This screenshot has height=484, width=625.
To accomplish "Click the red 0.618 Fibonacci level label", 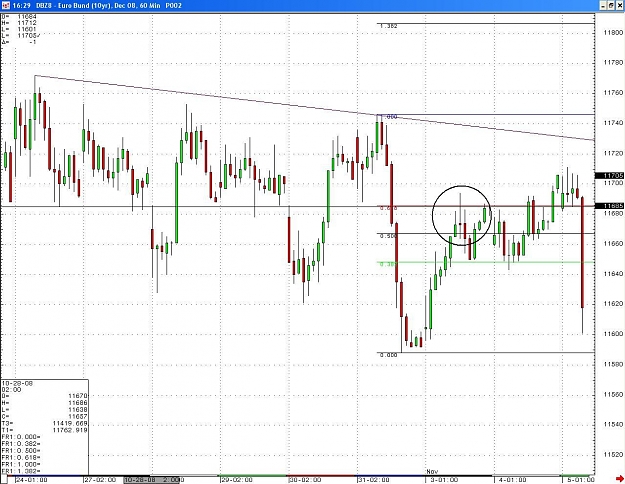I will pyautogui.click(x=388, y=209).
